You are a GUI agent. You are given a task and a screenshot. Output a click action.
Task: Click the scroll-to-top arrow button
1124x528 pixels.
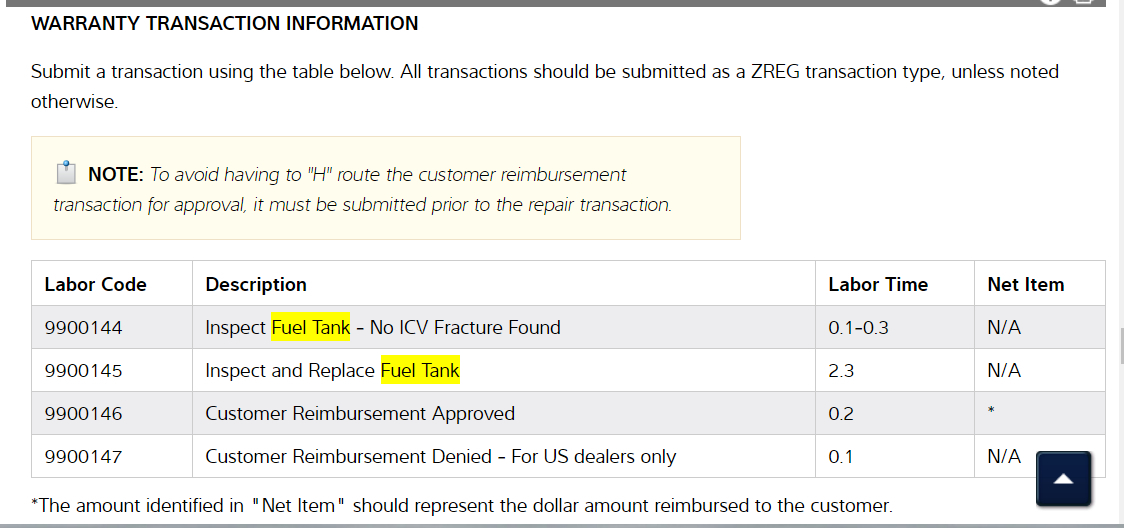coord(1064,479)
